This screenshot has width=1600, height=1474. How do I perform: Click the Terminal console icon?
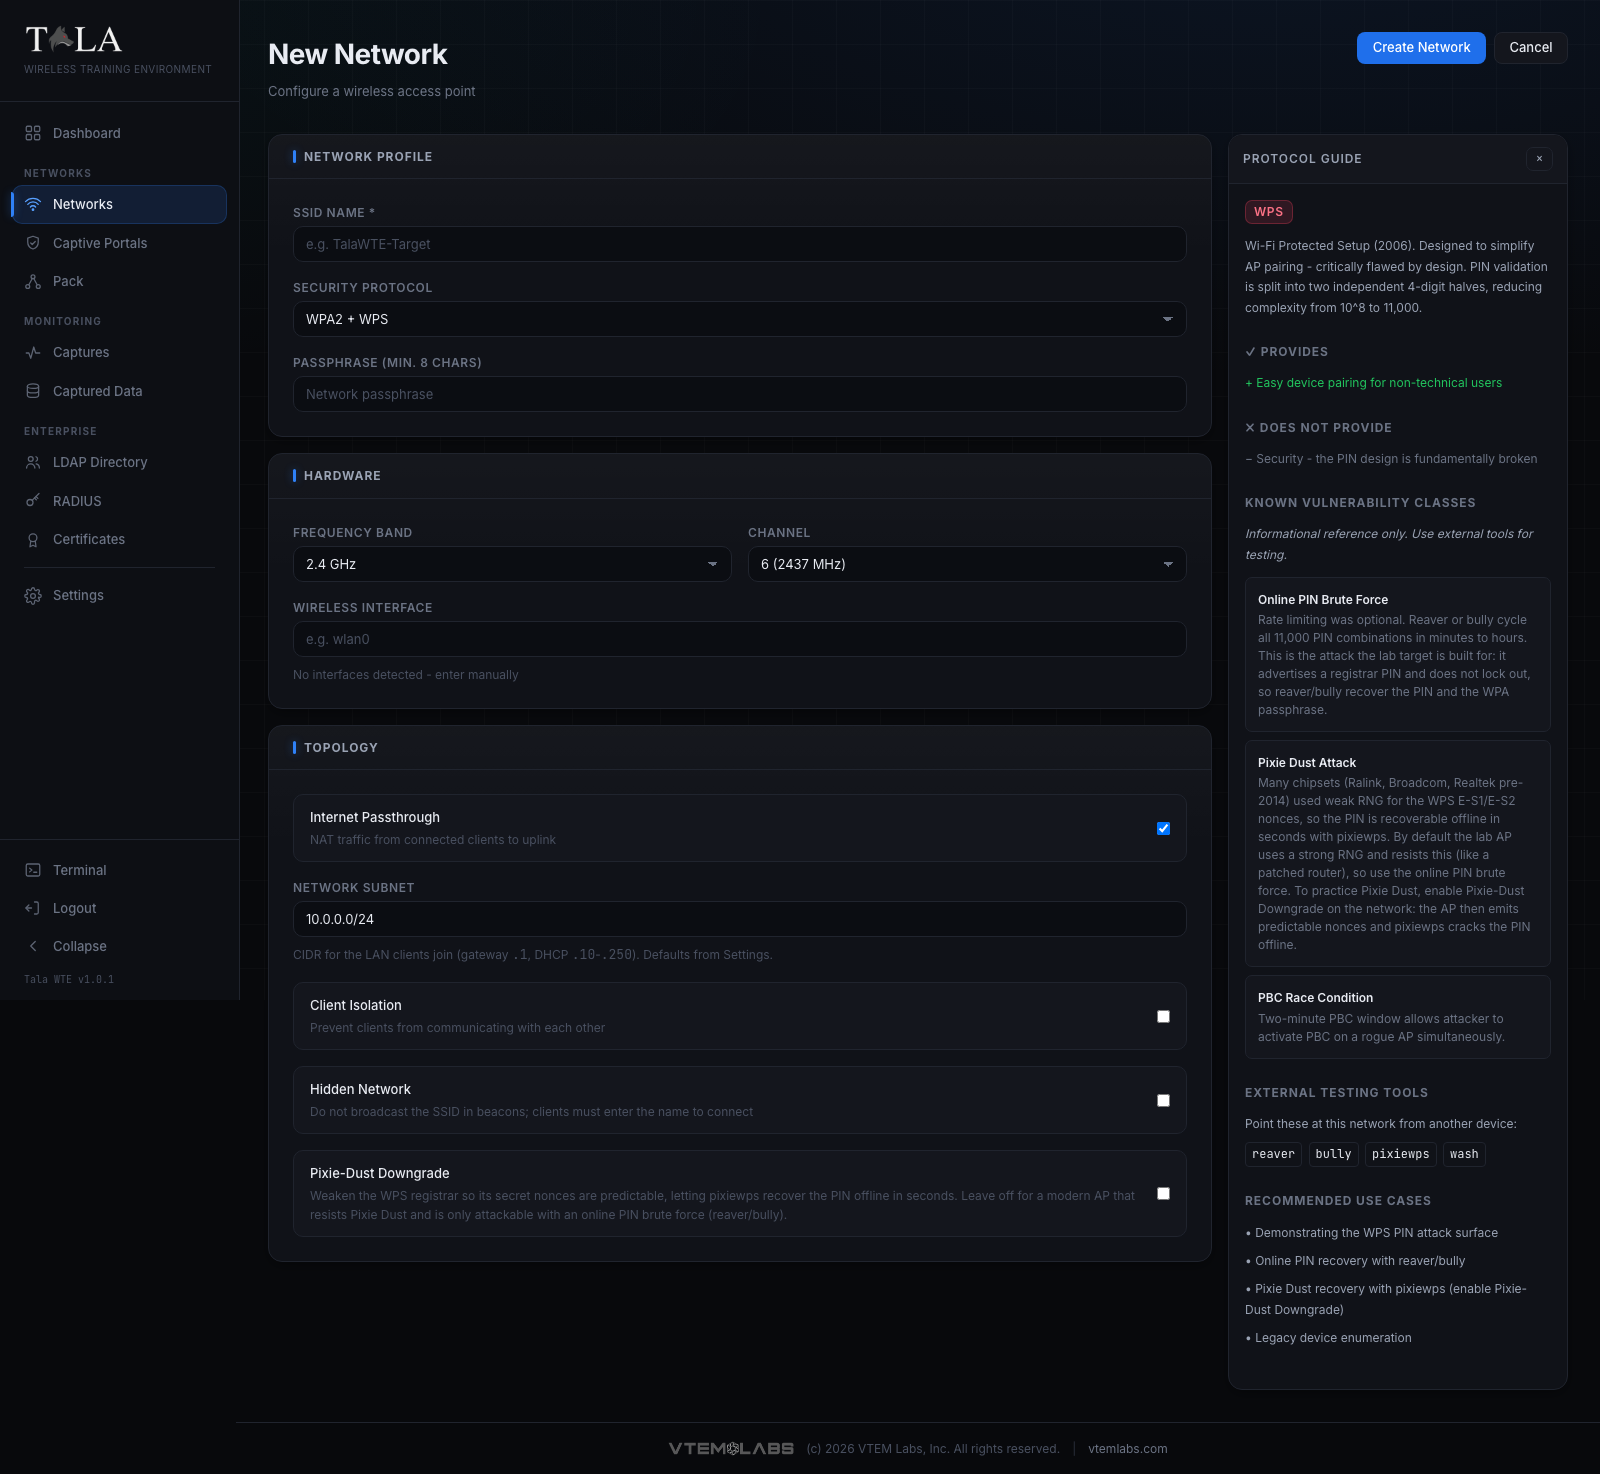pyautogui.click(x=33, y=870)
